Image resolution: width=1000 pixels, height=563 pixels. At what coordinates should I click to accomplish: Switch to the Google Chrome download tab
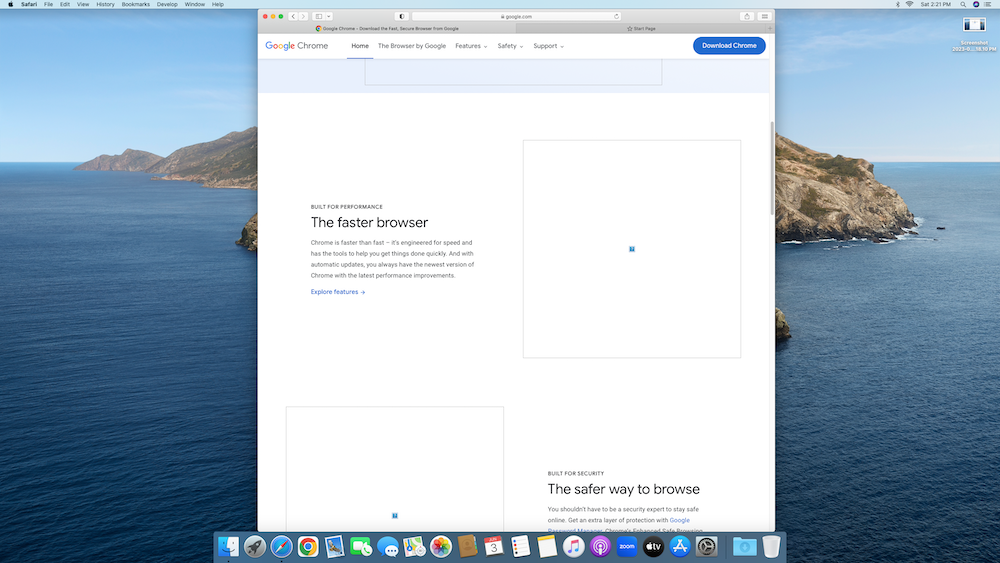(x=387, y=29)
